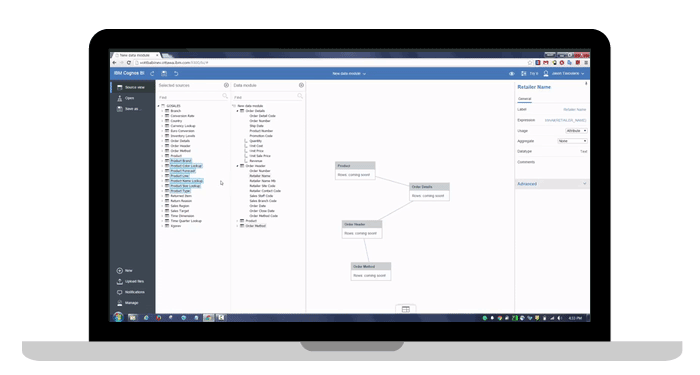Click browser reload button
Screen dimensions: 700x375
click(129, 62)
